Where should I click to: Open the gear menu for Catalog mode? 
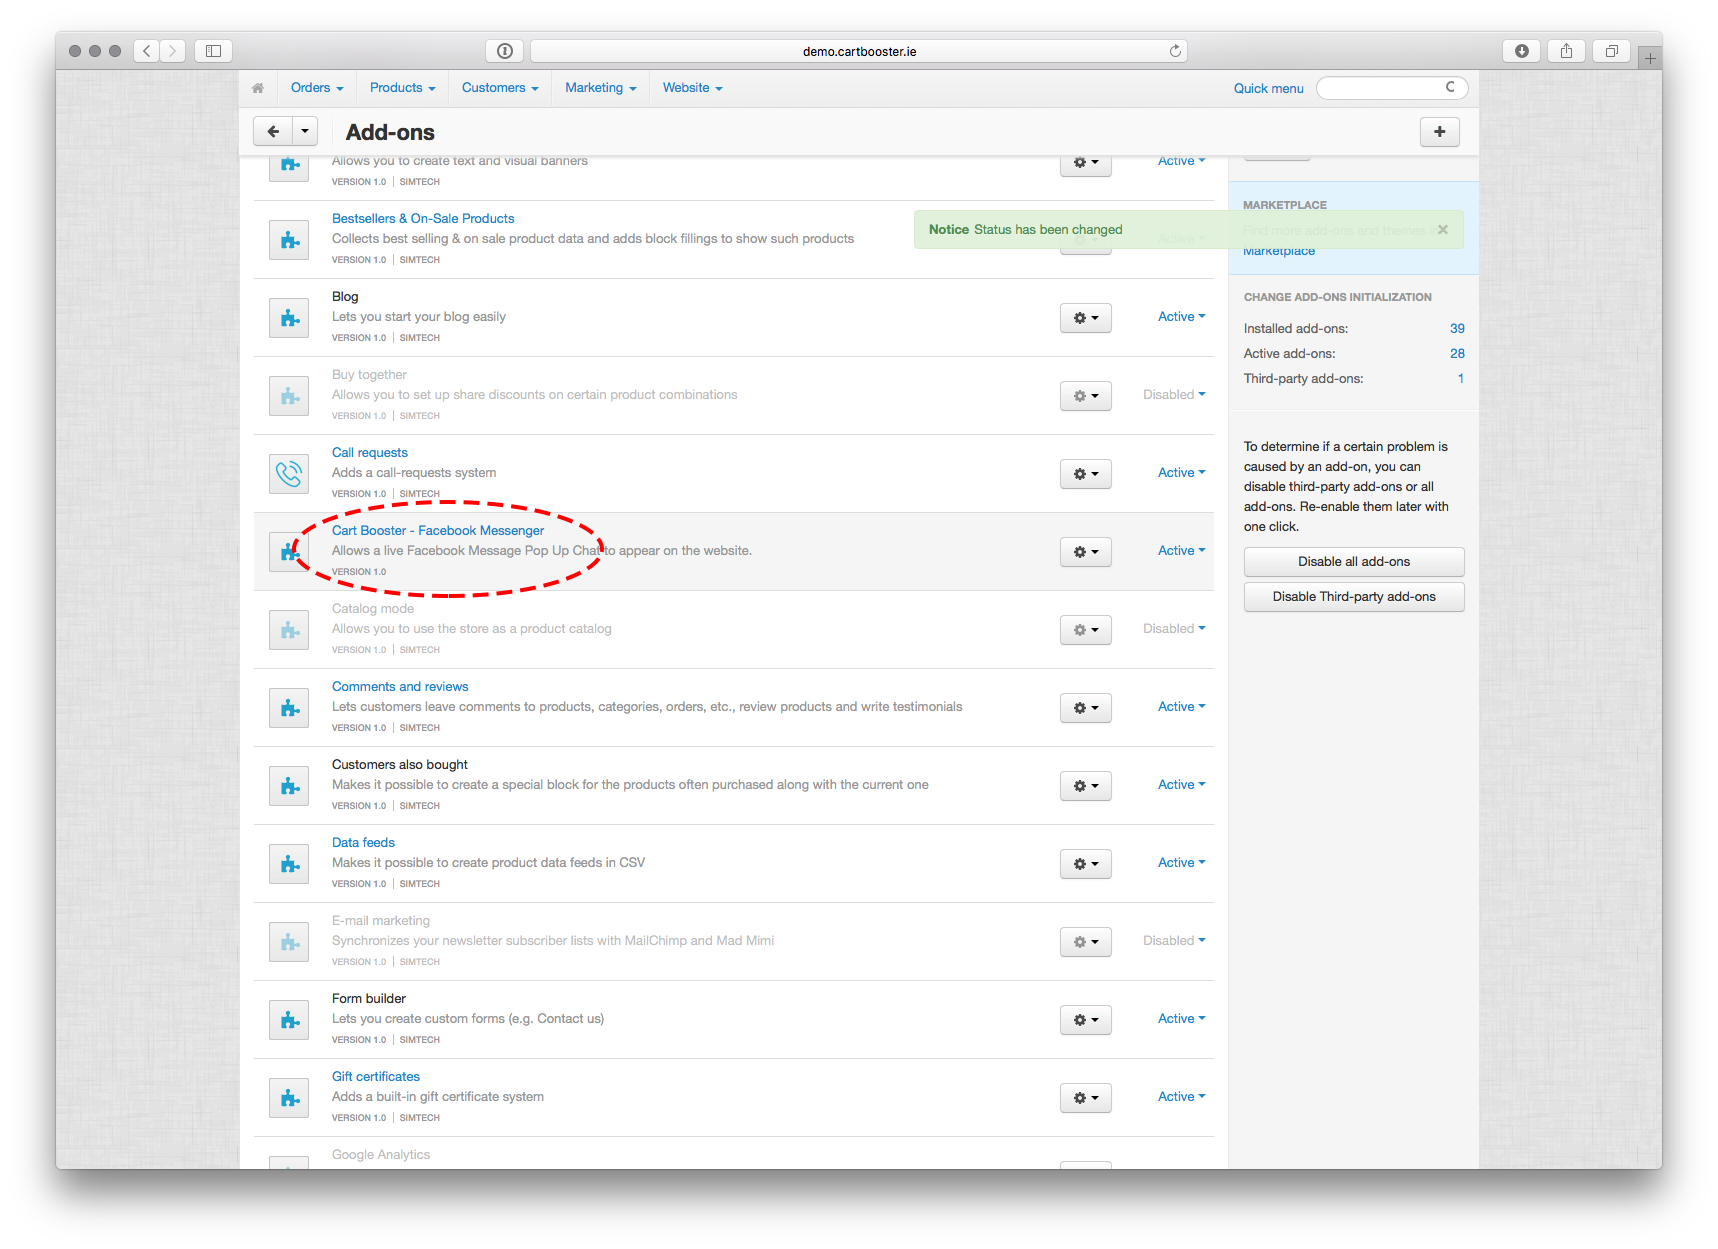point(1086,630)
